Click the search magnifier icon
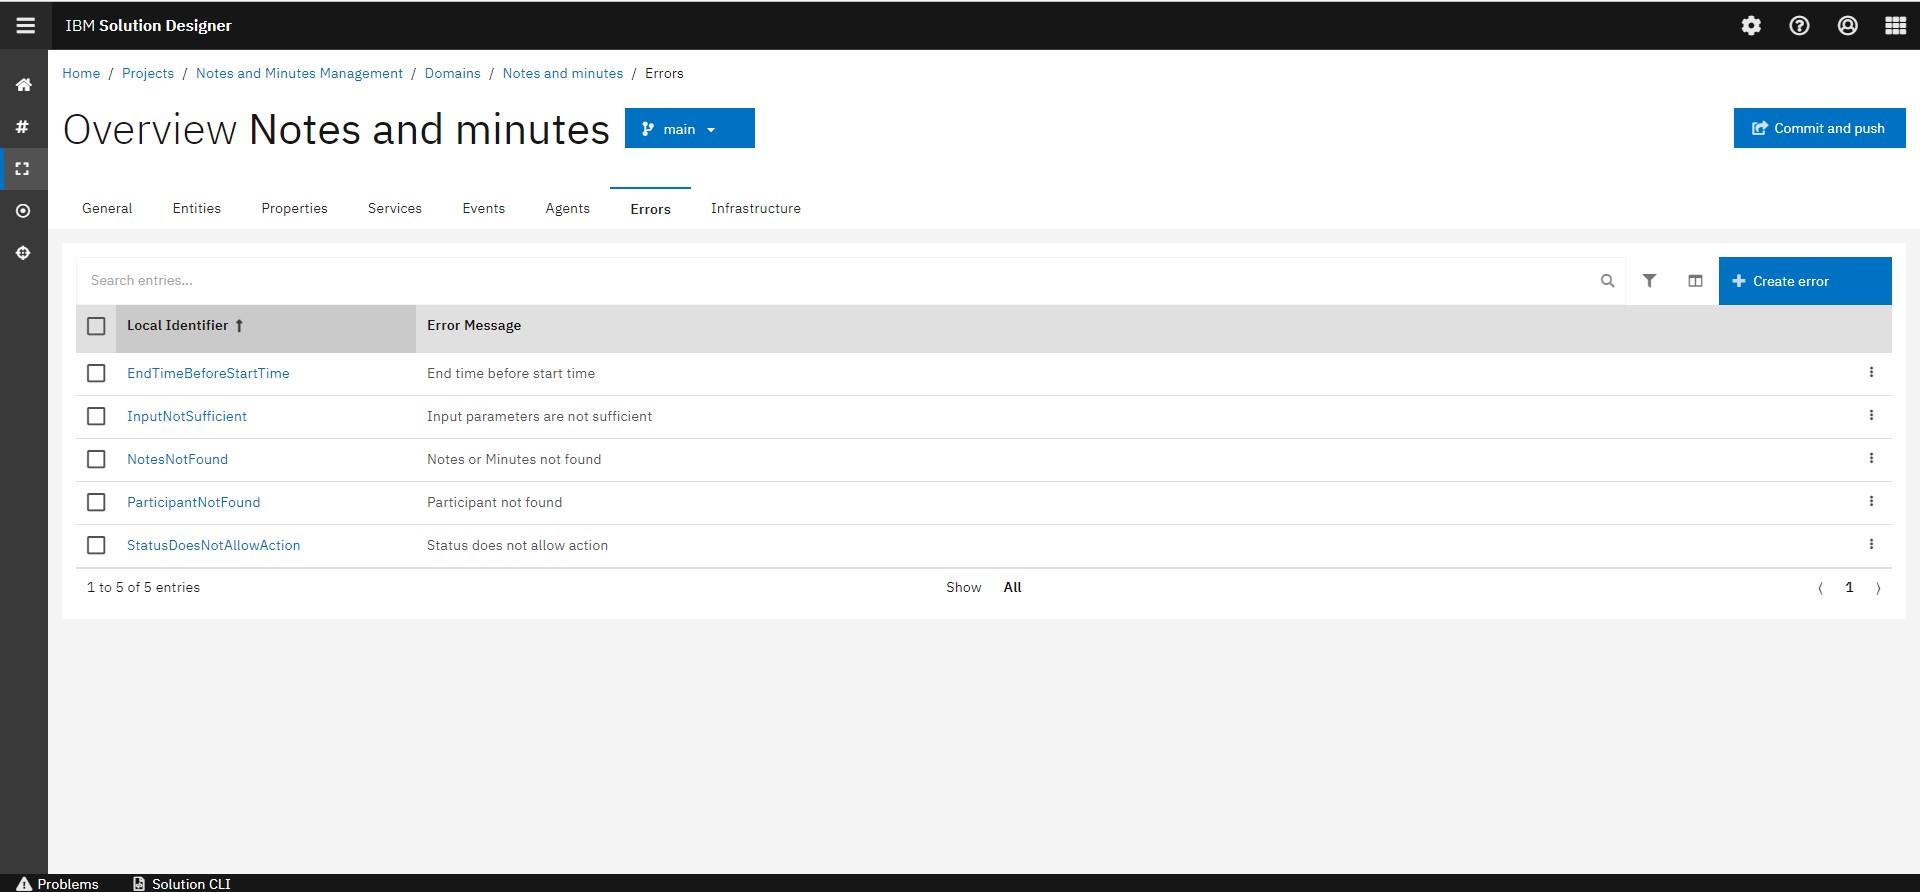The image size is (1920, 892). (x=1607, y=281)
